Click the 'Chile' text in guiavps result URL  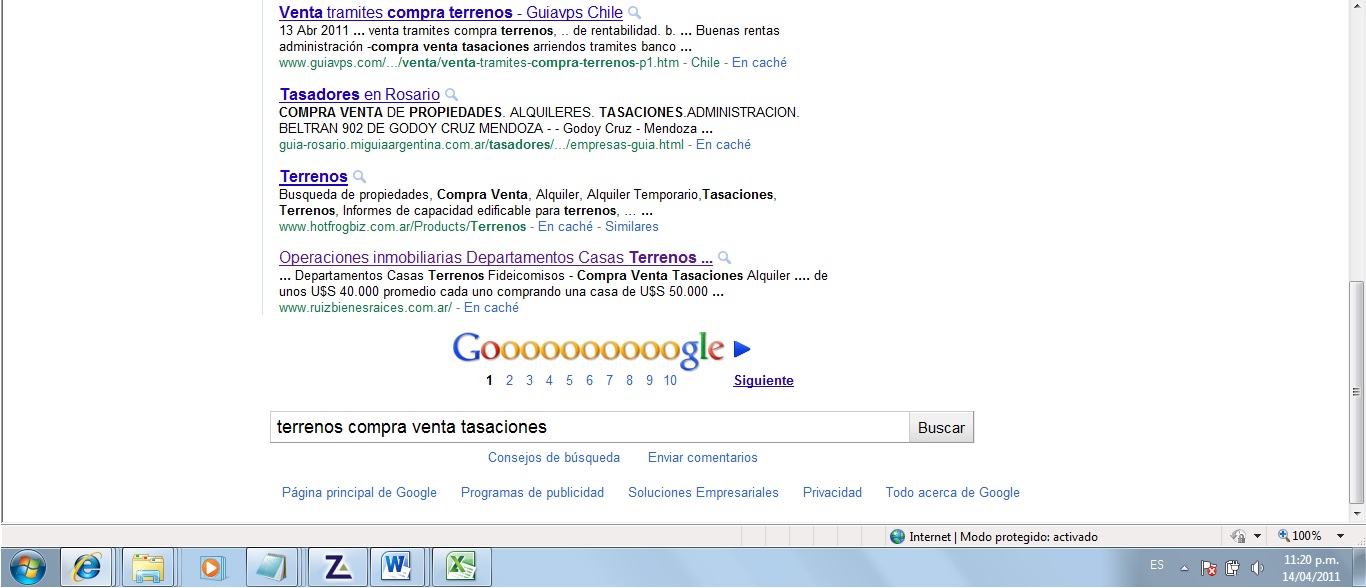tap(705, 62)
